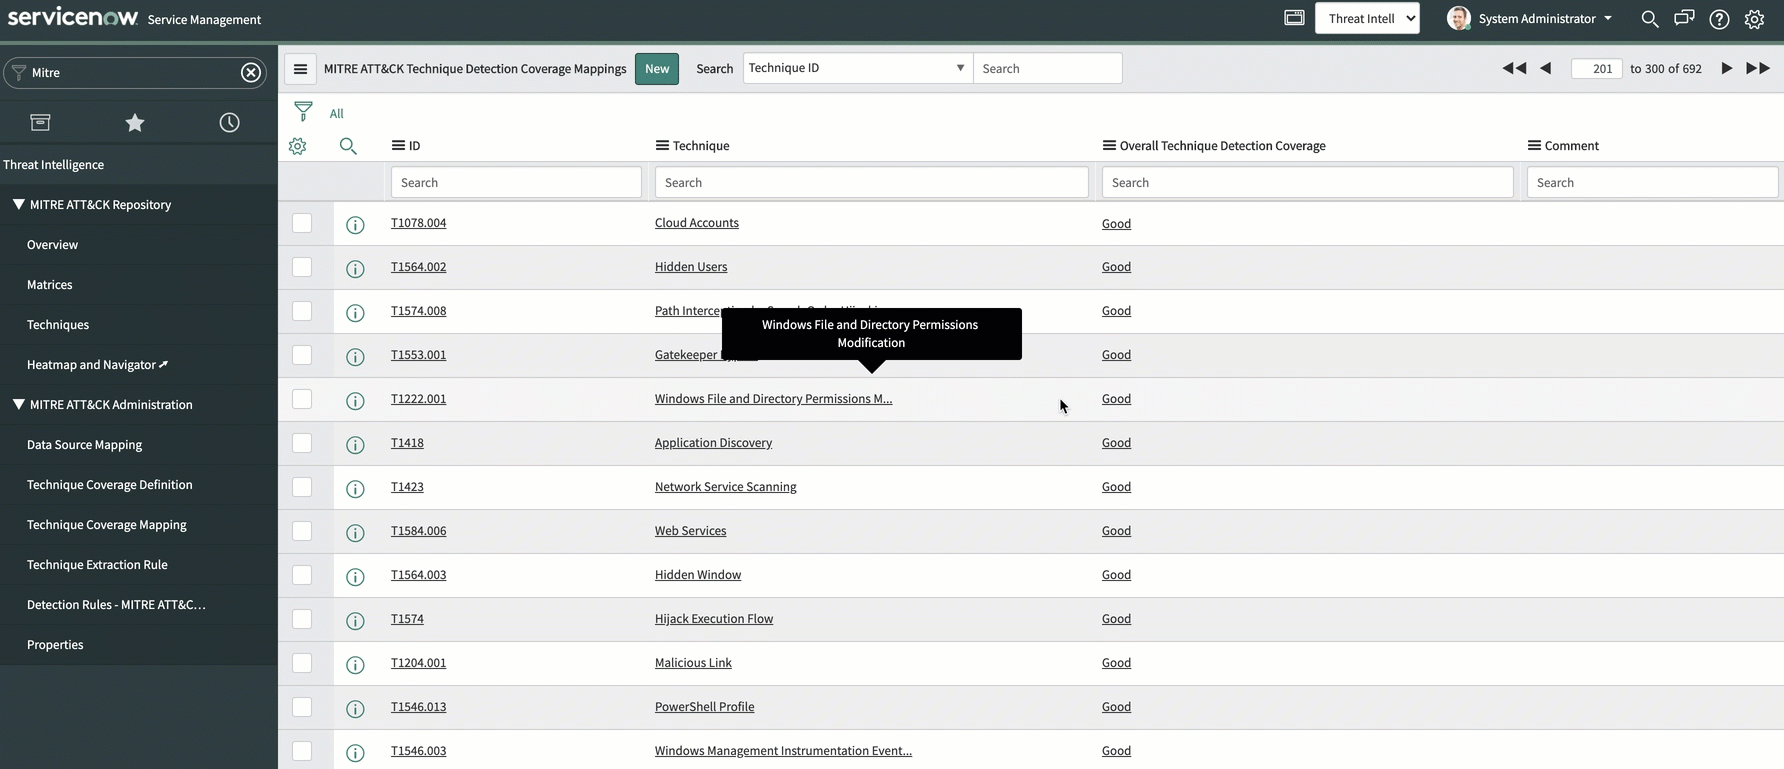
Task: Open the Threat Intell scope dropdown
Action: point(1367,18)
